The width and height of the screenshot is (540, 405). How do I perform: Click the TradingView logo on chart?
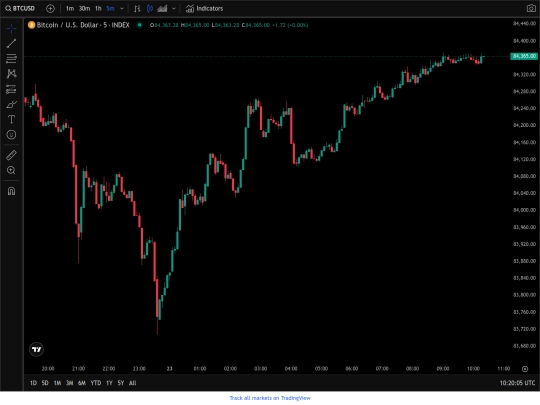37,350
